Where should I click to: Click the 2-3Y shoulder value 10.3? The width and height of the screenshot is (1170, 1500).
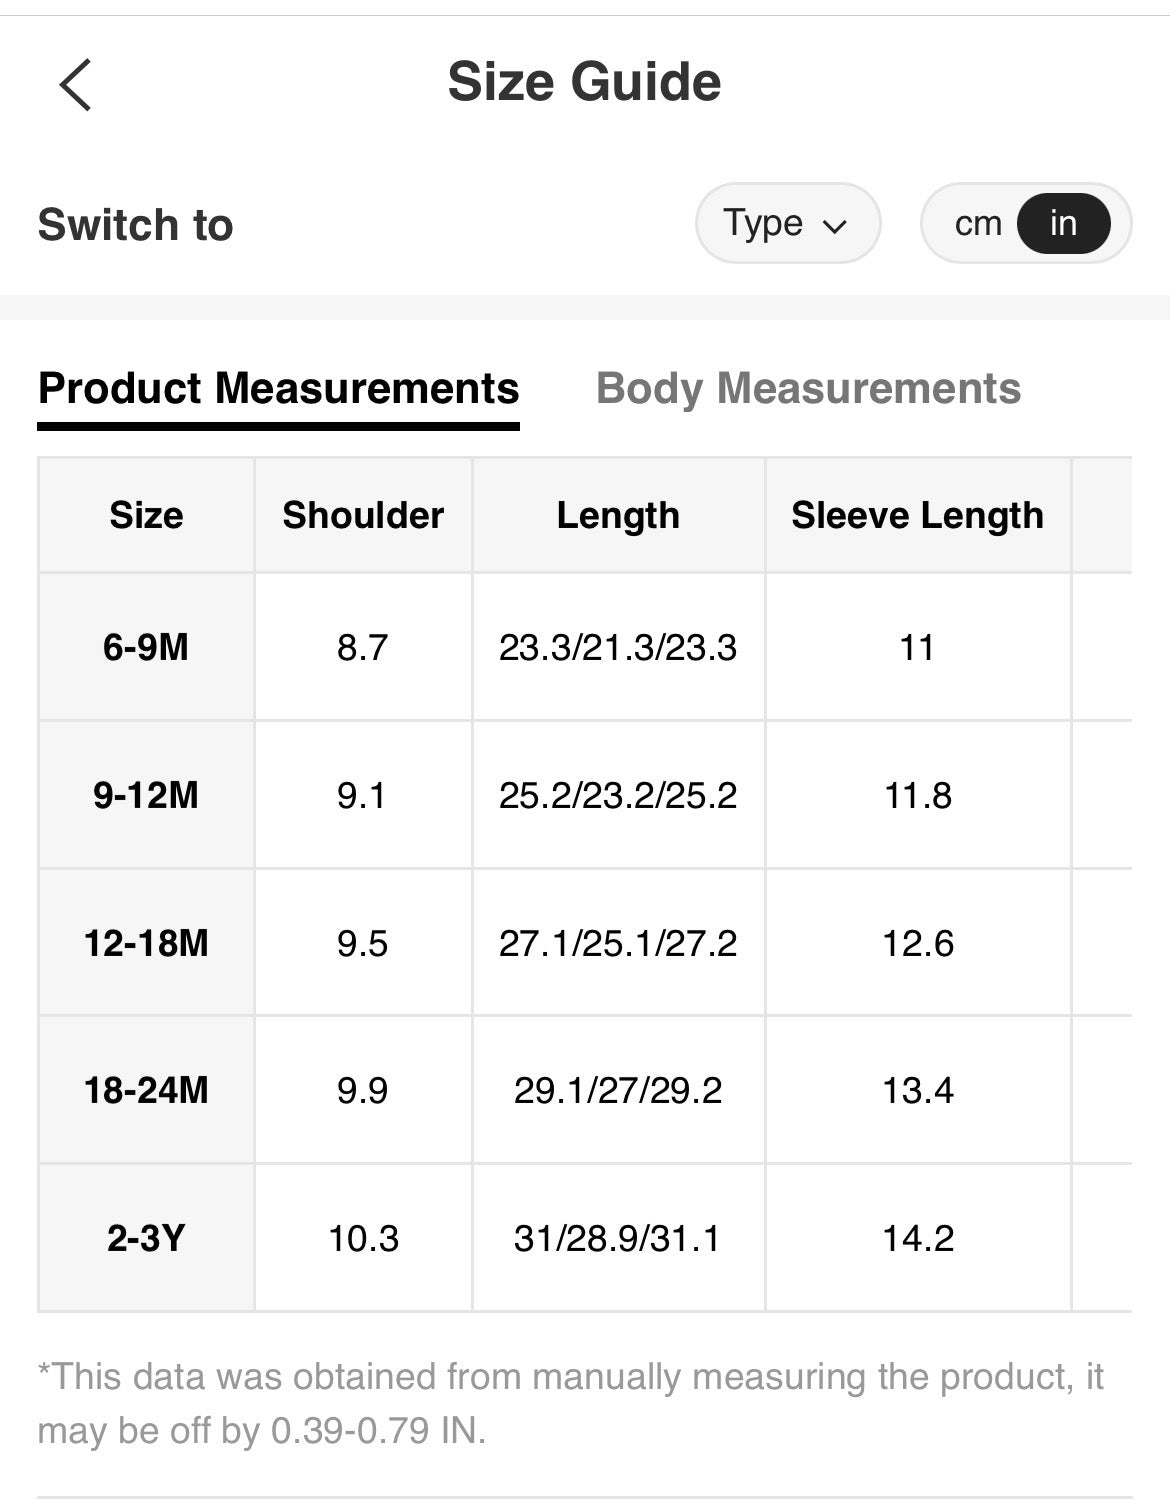pos(363,1238)
